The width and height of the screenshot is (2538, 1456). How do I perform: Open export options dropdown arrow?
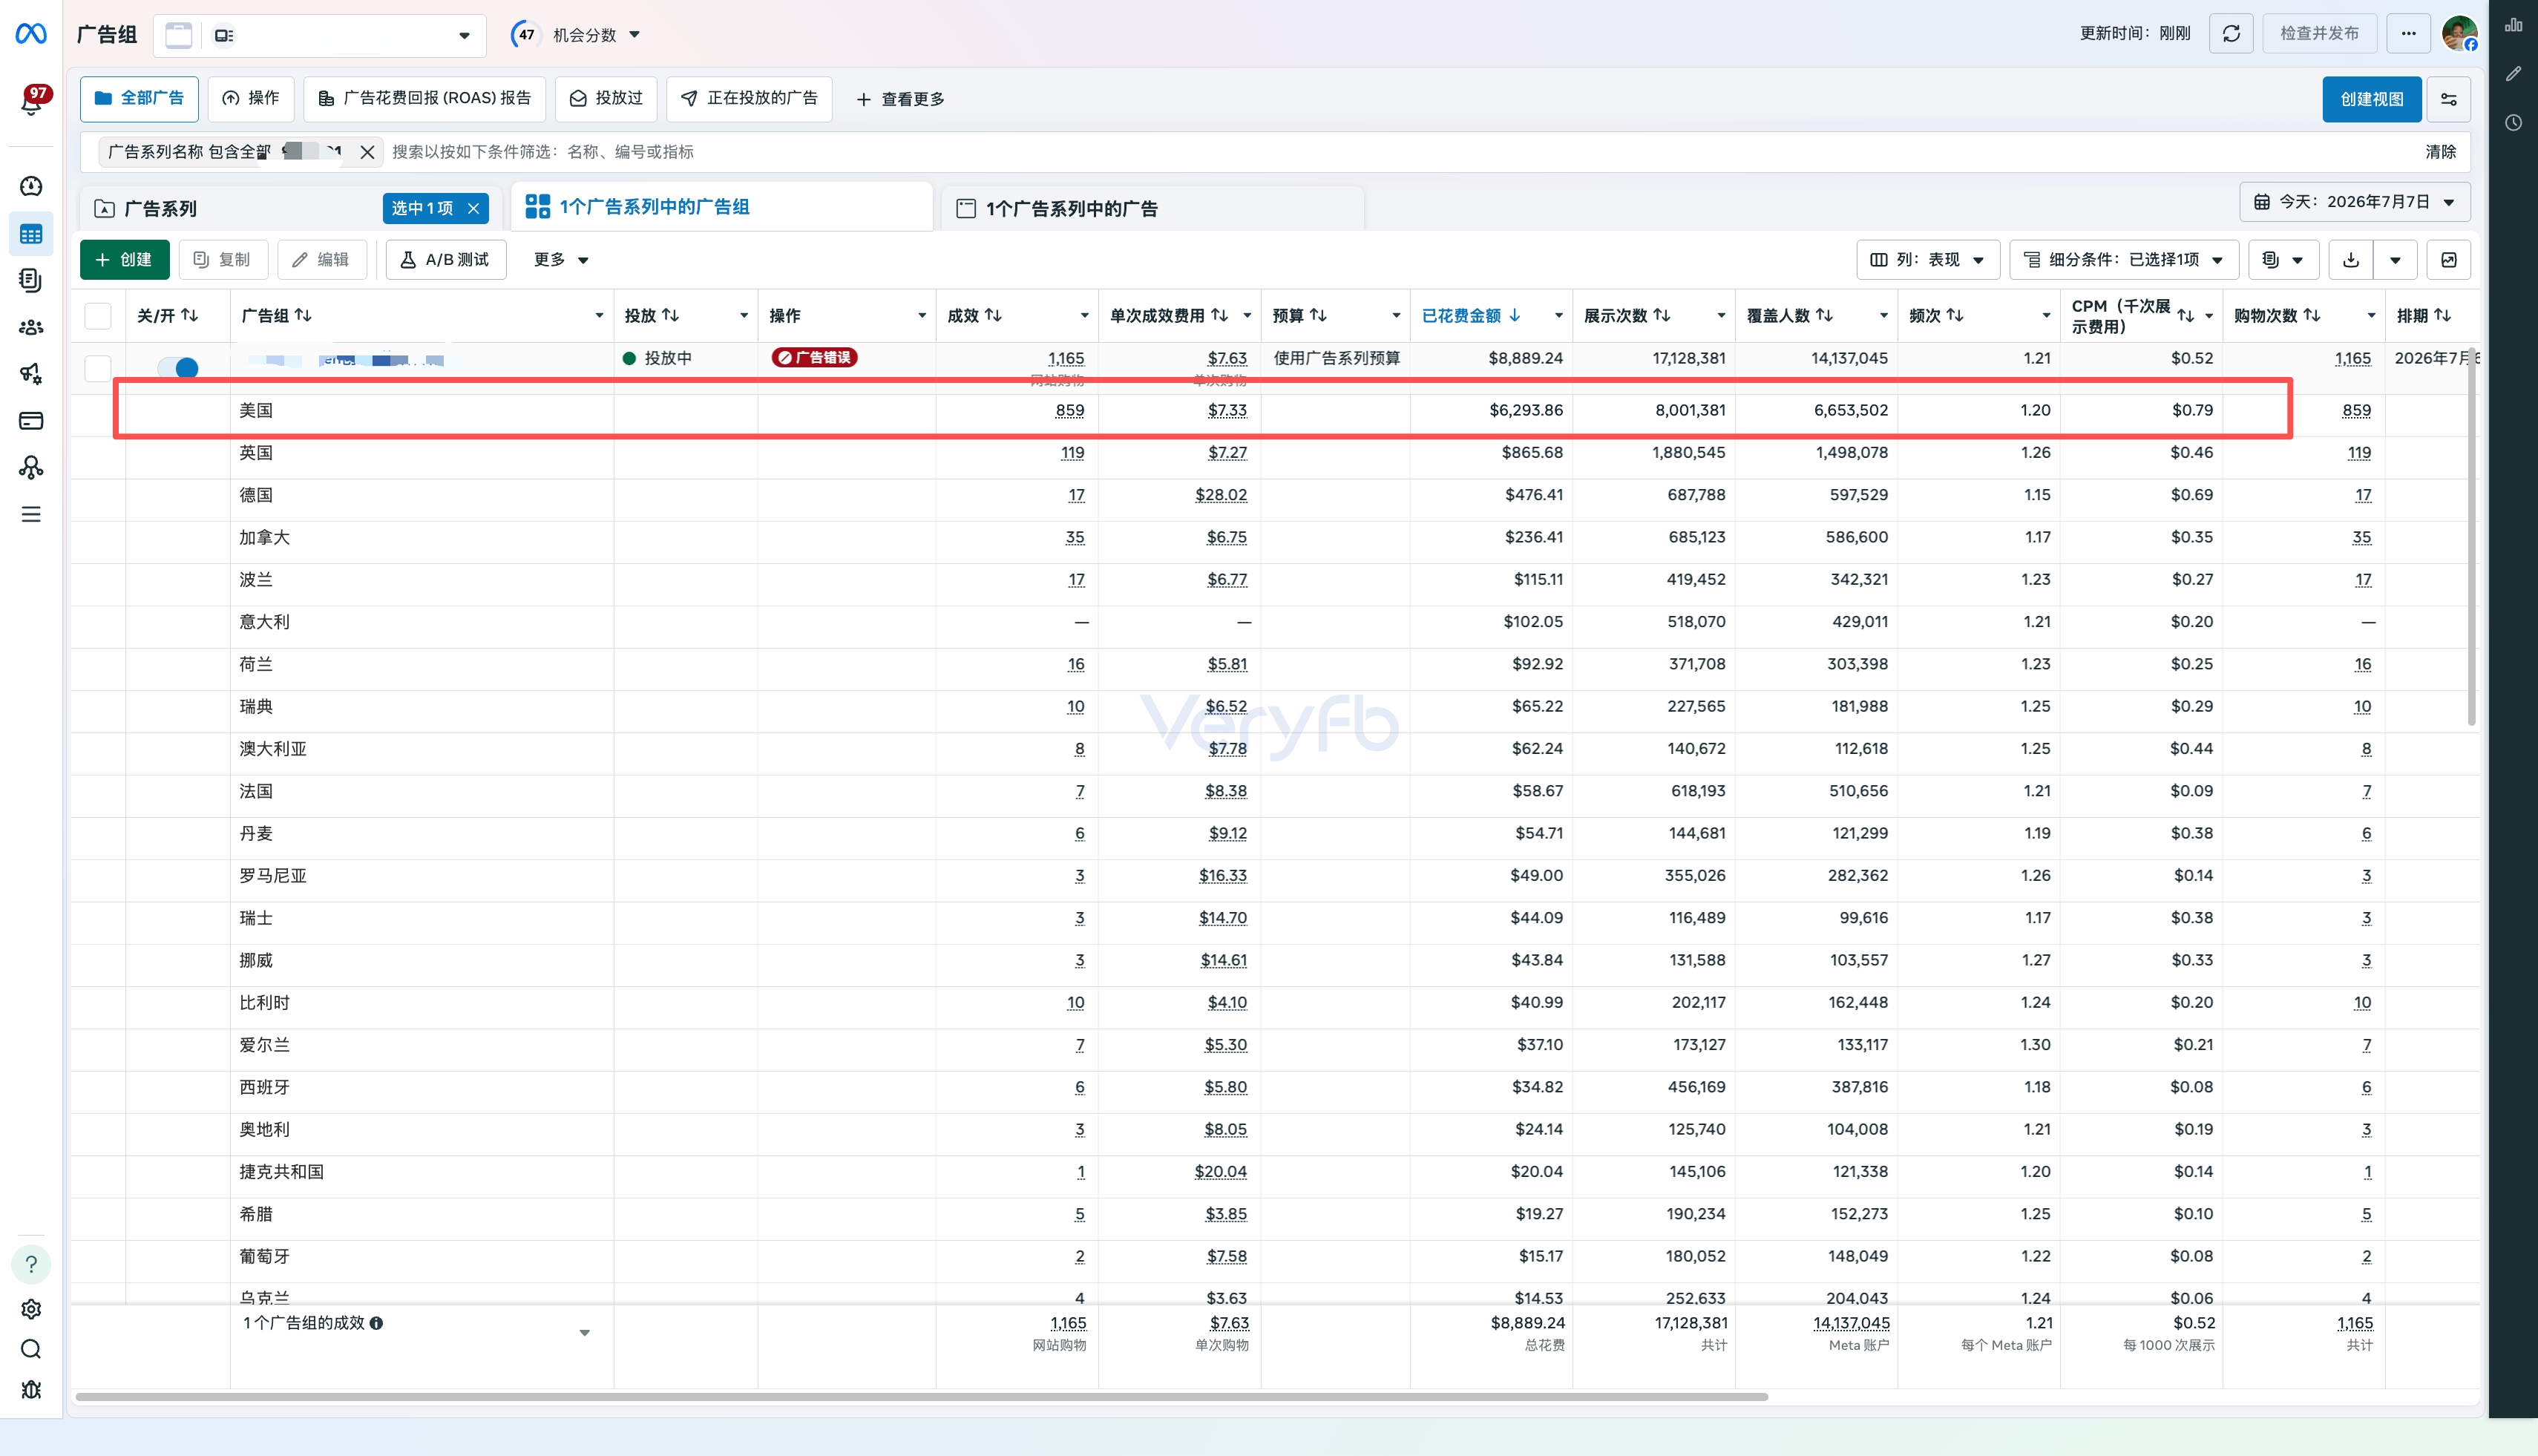click(2395, 260)
